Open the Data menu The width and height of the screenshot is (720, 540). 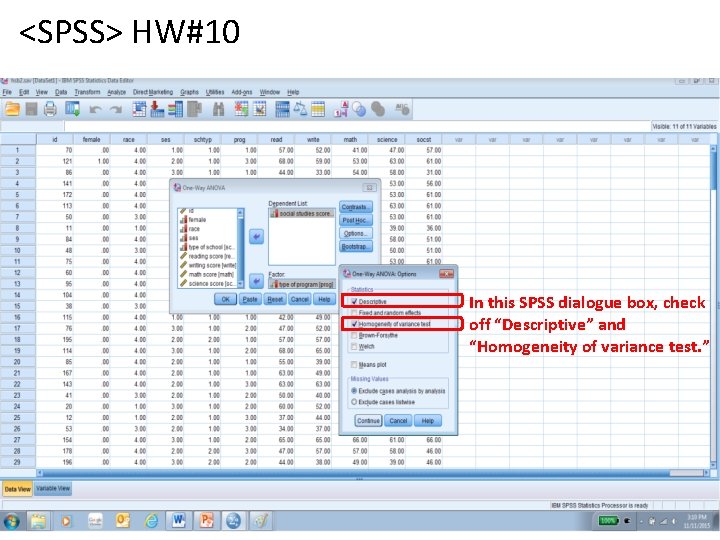tap(61, 92)
